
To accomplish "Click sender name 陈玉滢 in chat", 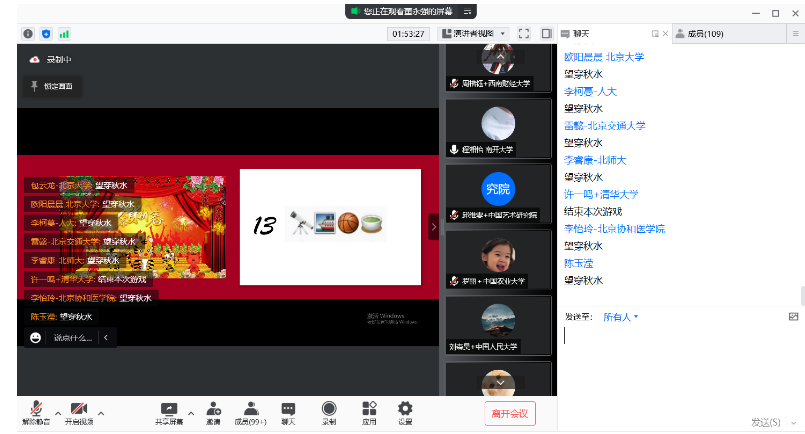I will click(x=578, y=263).
